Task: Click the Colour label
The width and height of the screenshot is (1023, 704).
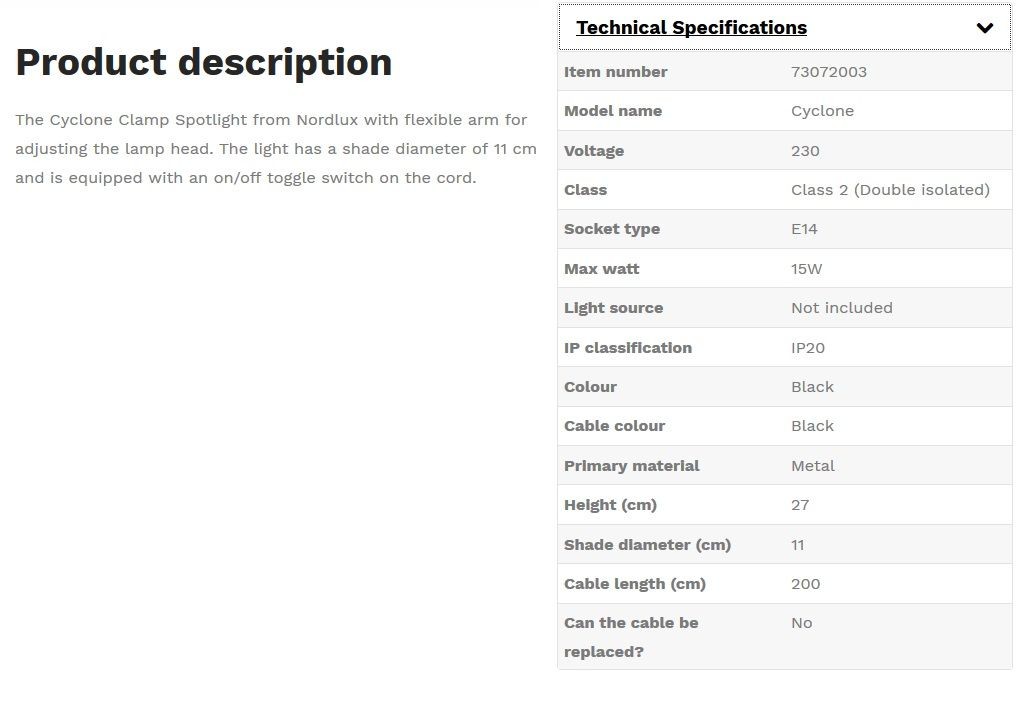Action: coord(590,387)
